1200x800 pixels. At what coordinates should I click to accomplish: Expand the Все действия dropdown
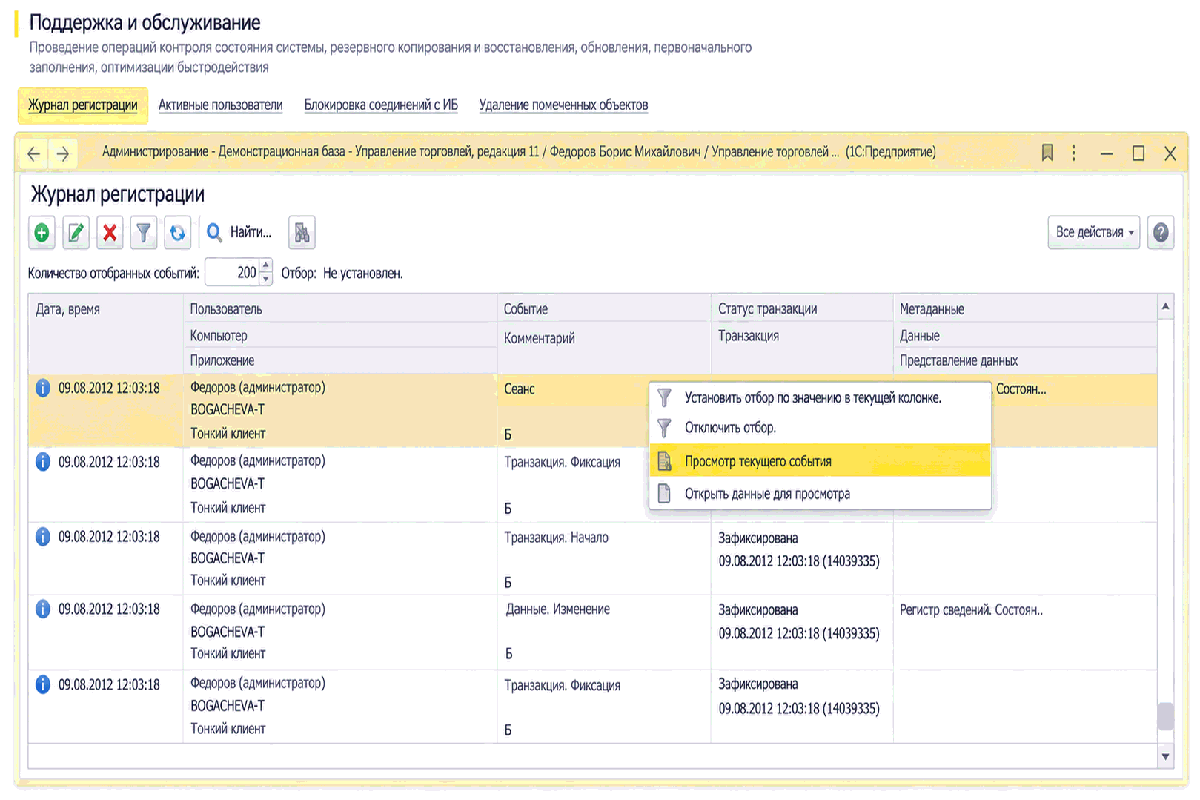click(x=1094, y=232)
